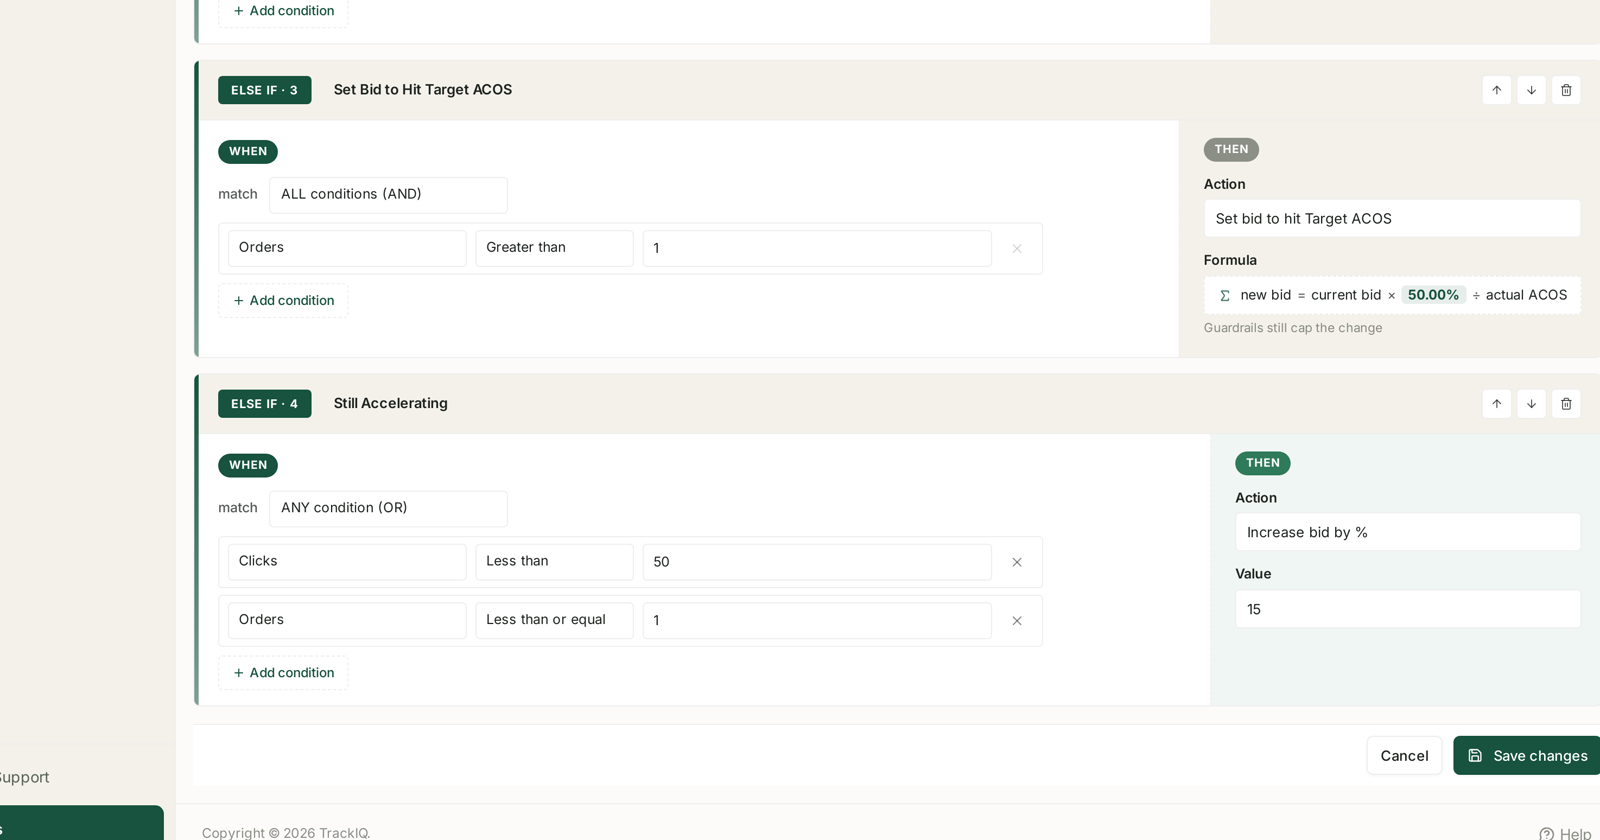This screenshot has height=840, width=1600.
Task: Edit the Orders Less than or equal value
Action: (x=817, y=620)
